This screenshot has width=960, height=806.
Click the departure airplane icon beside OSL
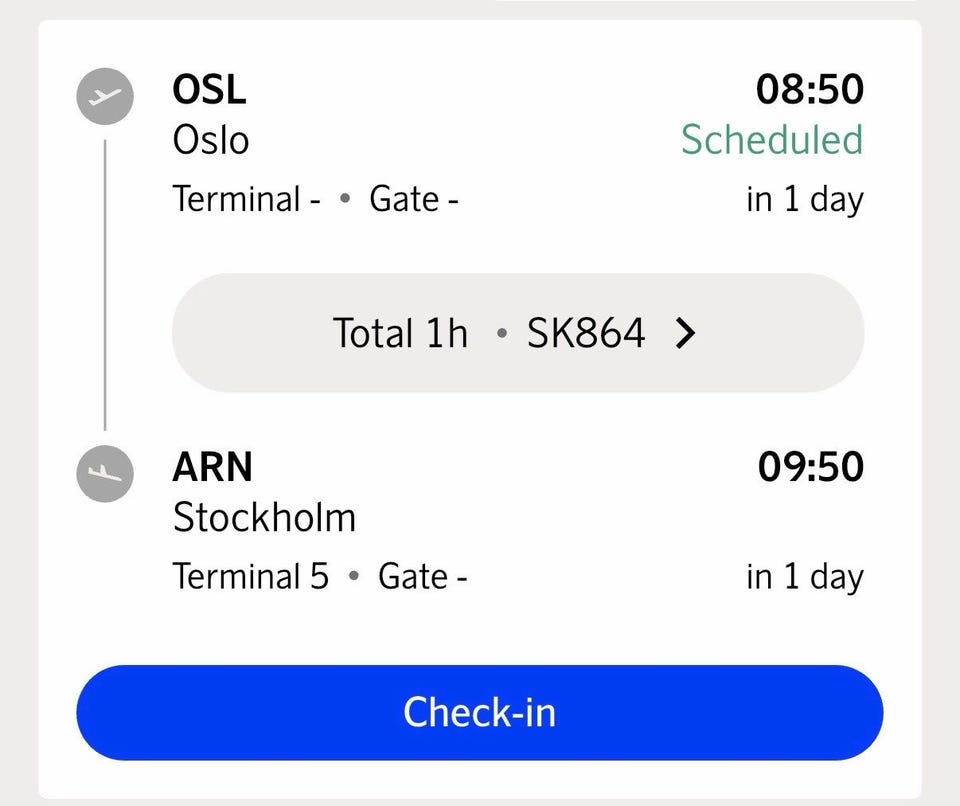tap(105, 96)
